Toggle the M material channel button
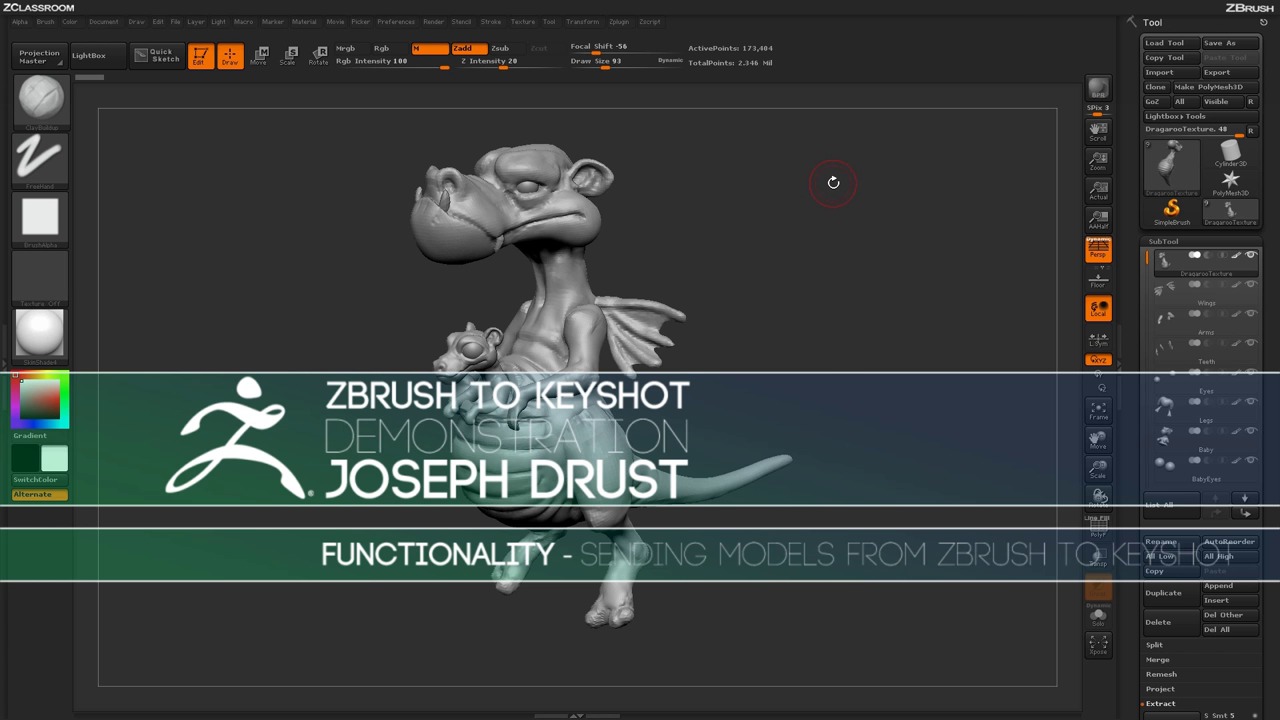This screenshot has width=1280, height=720. point(429,48)
